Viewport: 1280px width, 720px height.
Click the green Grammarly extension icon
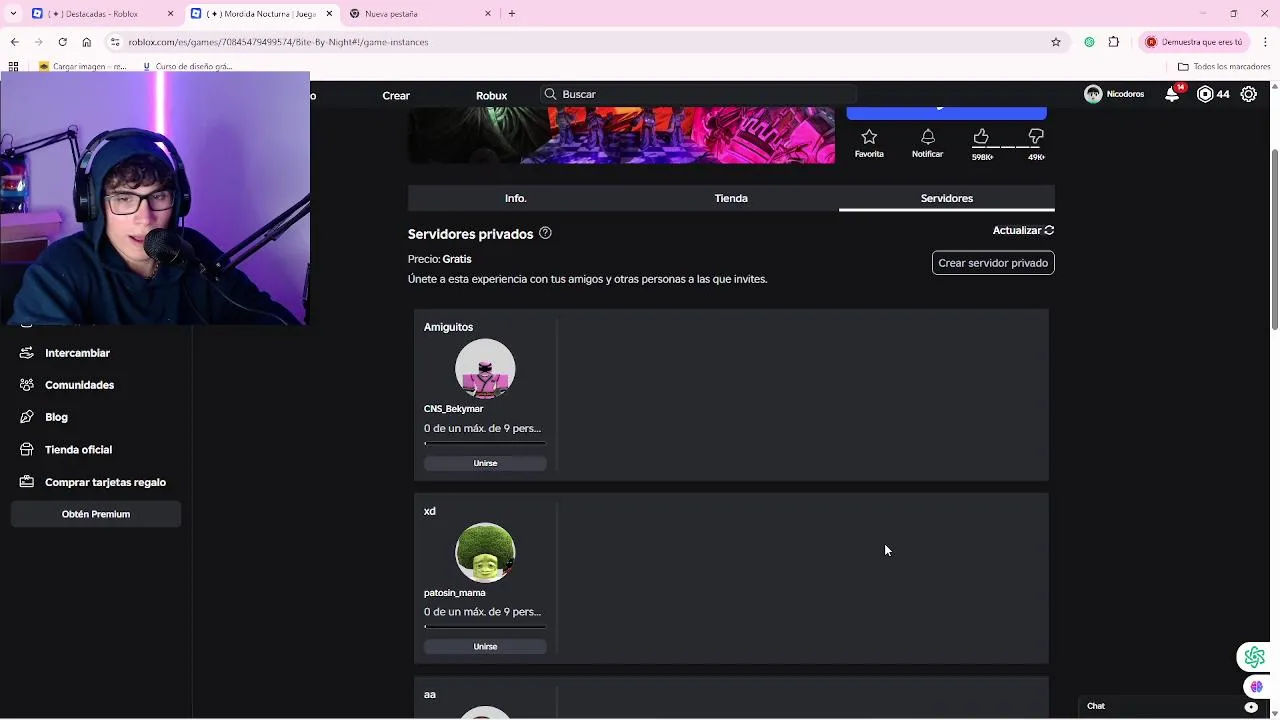point(1089,42)
